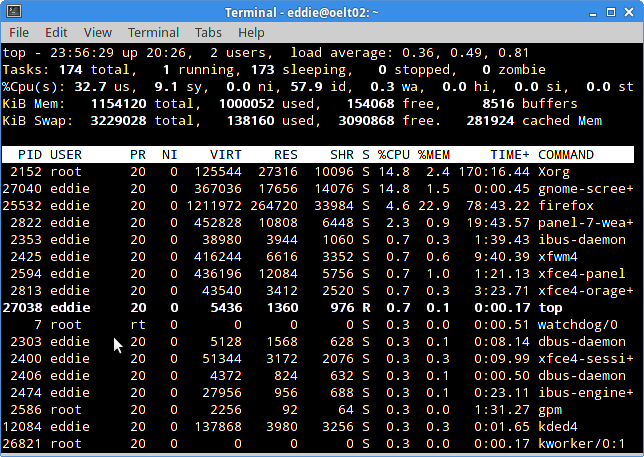Click the terminal window icon in title bar
The width and height of the screenshot is (644, 457).
coord(14,11)
